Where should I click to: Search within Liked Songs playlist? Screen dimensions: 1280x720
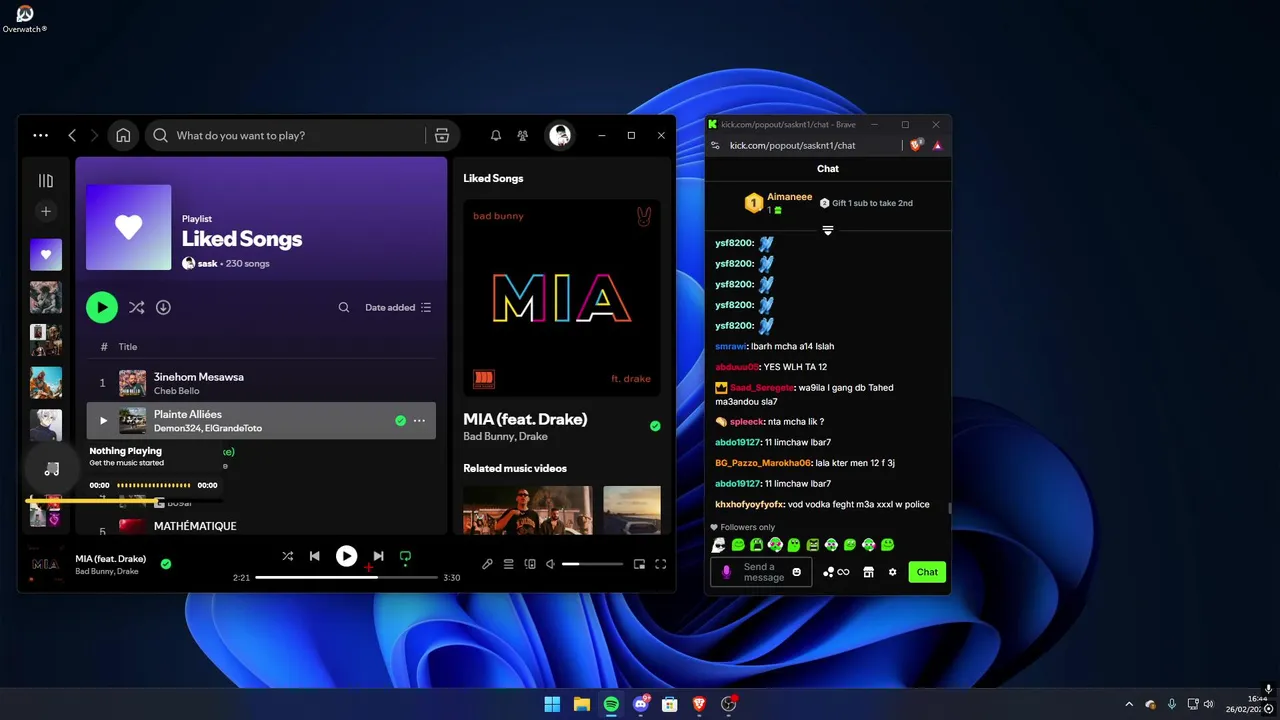344,307
